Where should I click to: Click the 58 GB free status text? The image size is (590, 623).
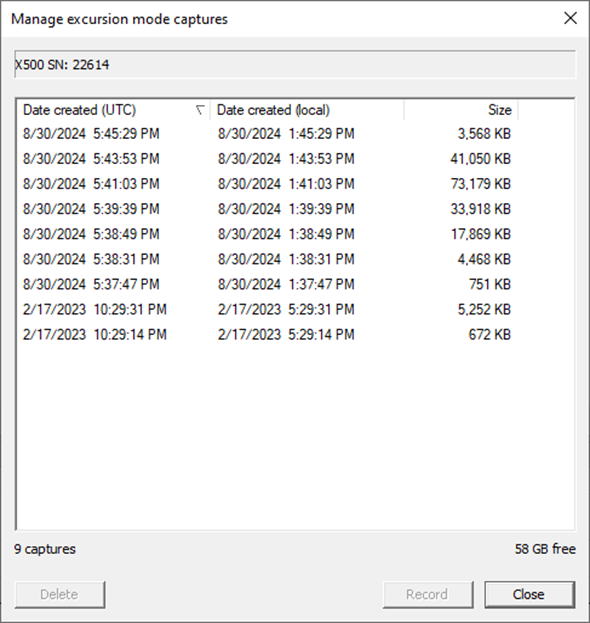pos(545,549)
